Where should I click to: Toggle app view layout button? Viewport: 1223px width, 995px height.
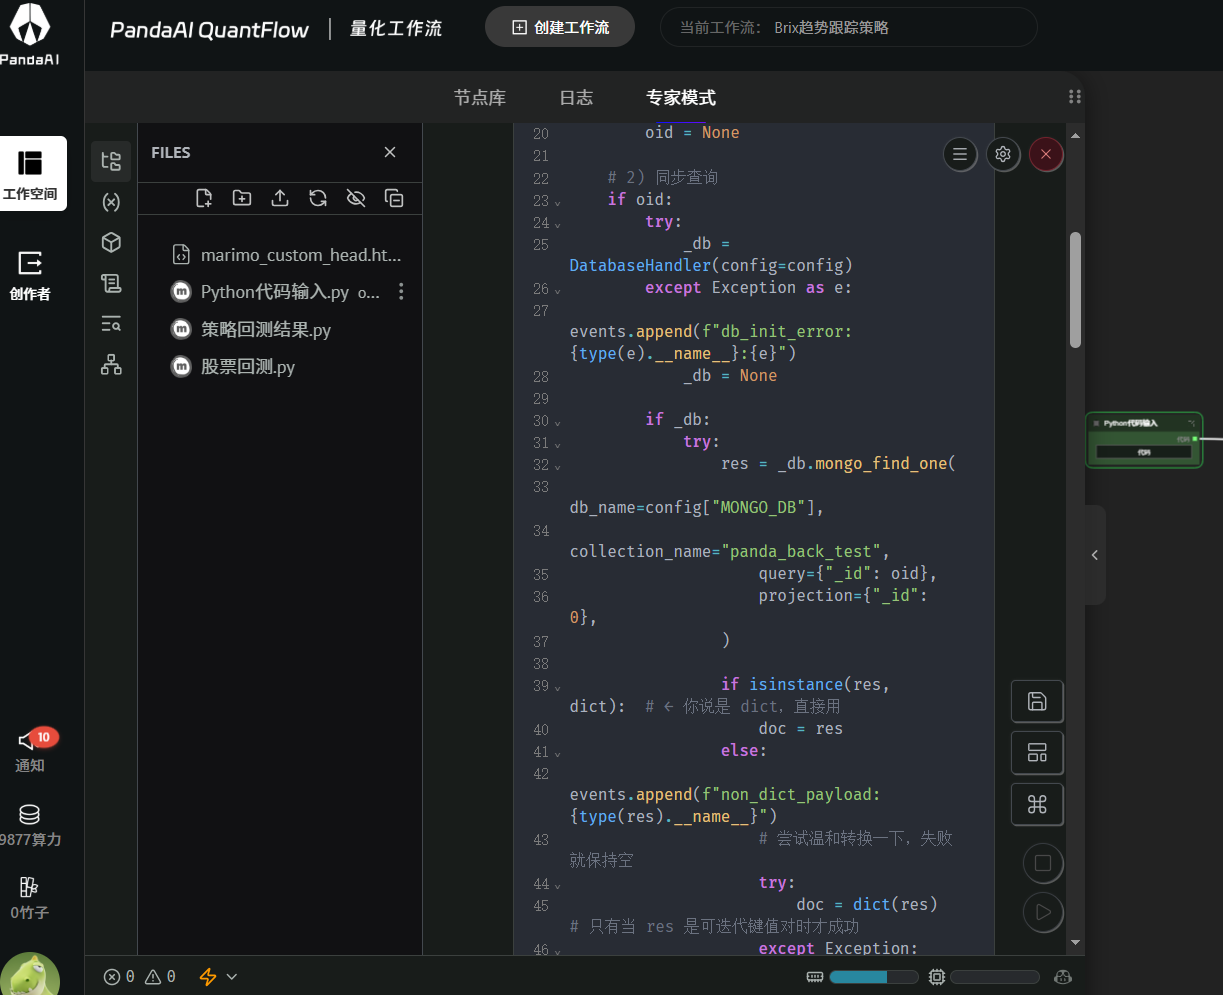point(1037,753)
